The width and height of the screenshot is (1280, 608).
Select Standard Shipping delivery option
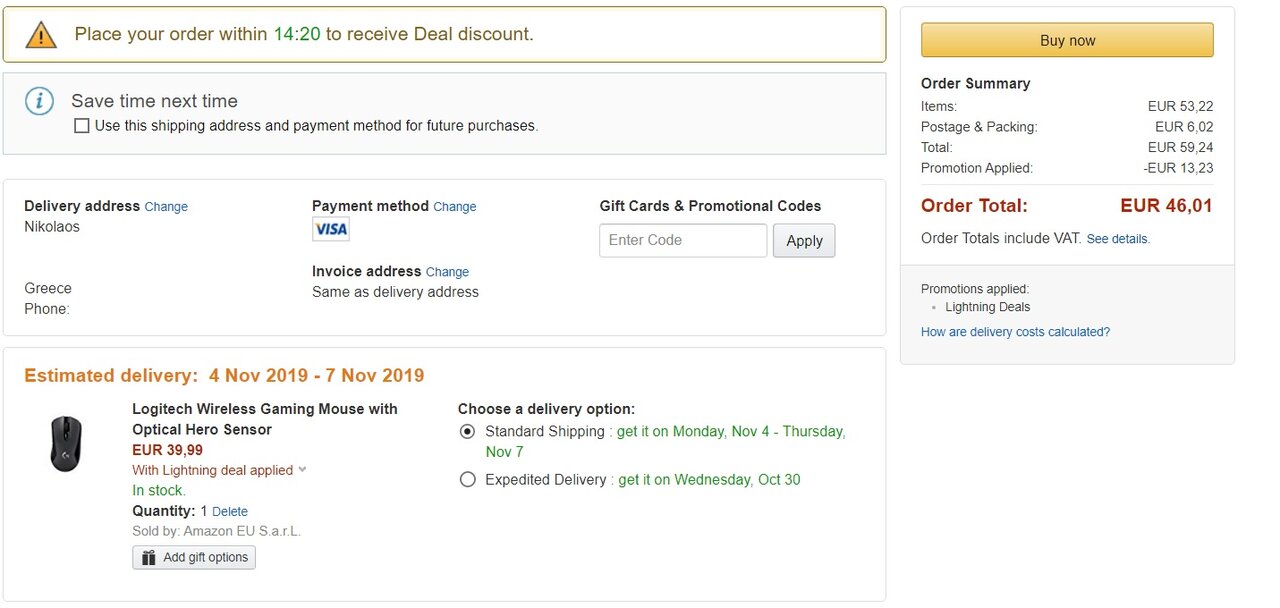(x=467, y=432)
